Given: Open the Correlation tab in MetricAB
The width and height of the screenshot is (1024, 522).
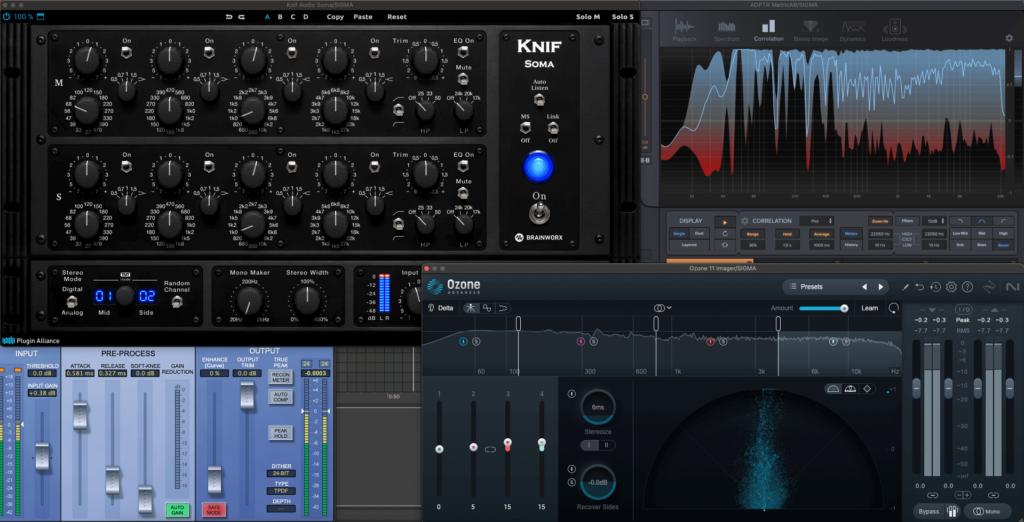Looking at the screenshot, I should click(x=769, y=30).
